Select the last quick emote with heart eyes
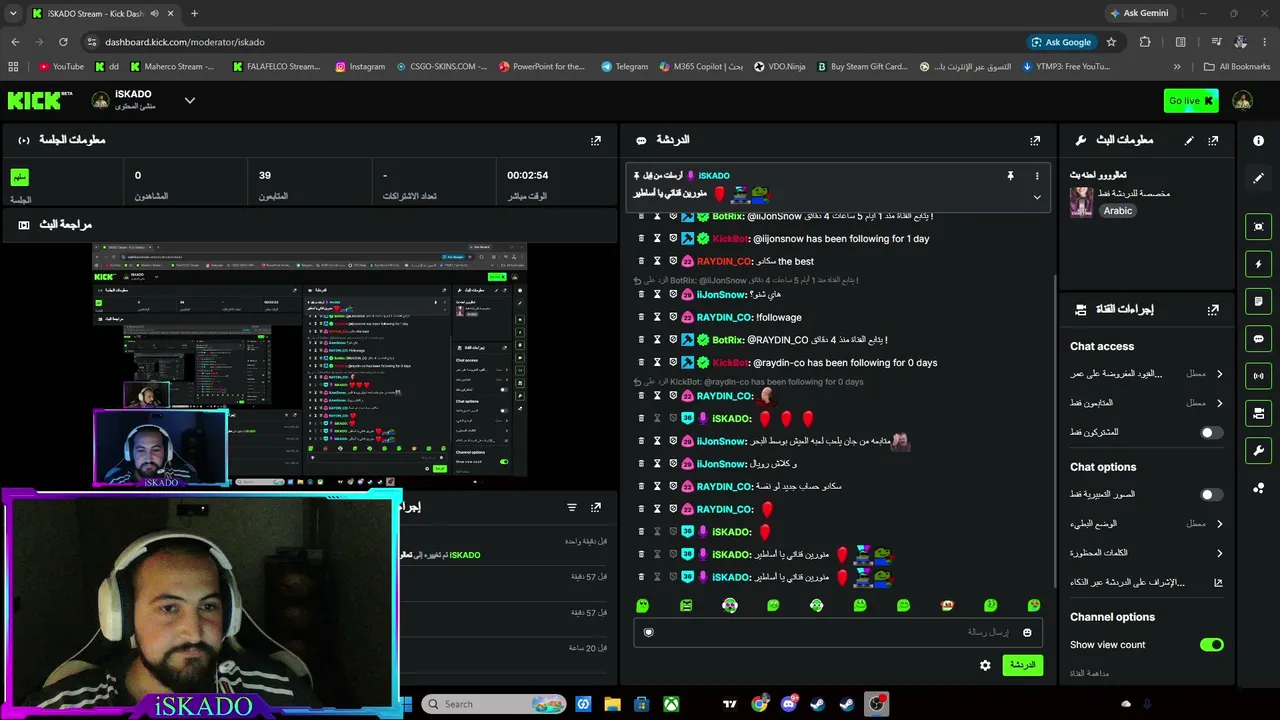The image size is (1280, 720). (x=1034, y=605)
